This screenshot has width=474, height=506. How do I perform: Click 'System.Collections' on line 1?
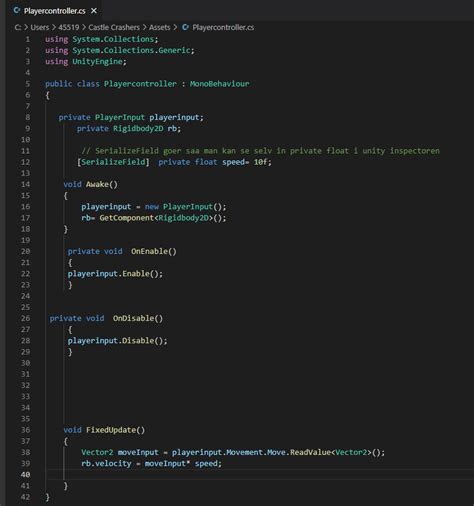pos(113,39)
